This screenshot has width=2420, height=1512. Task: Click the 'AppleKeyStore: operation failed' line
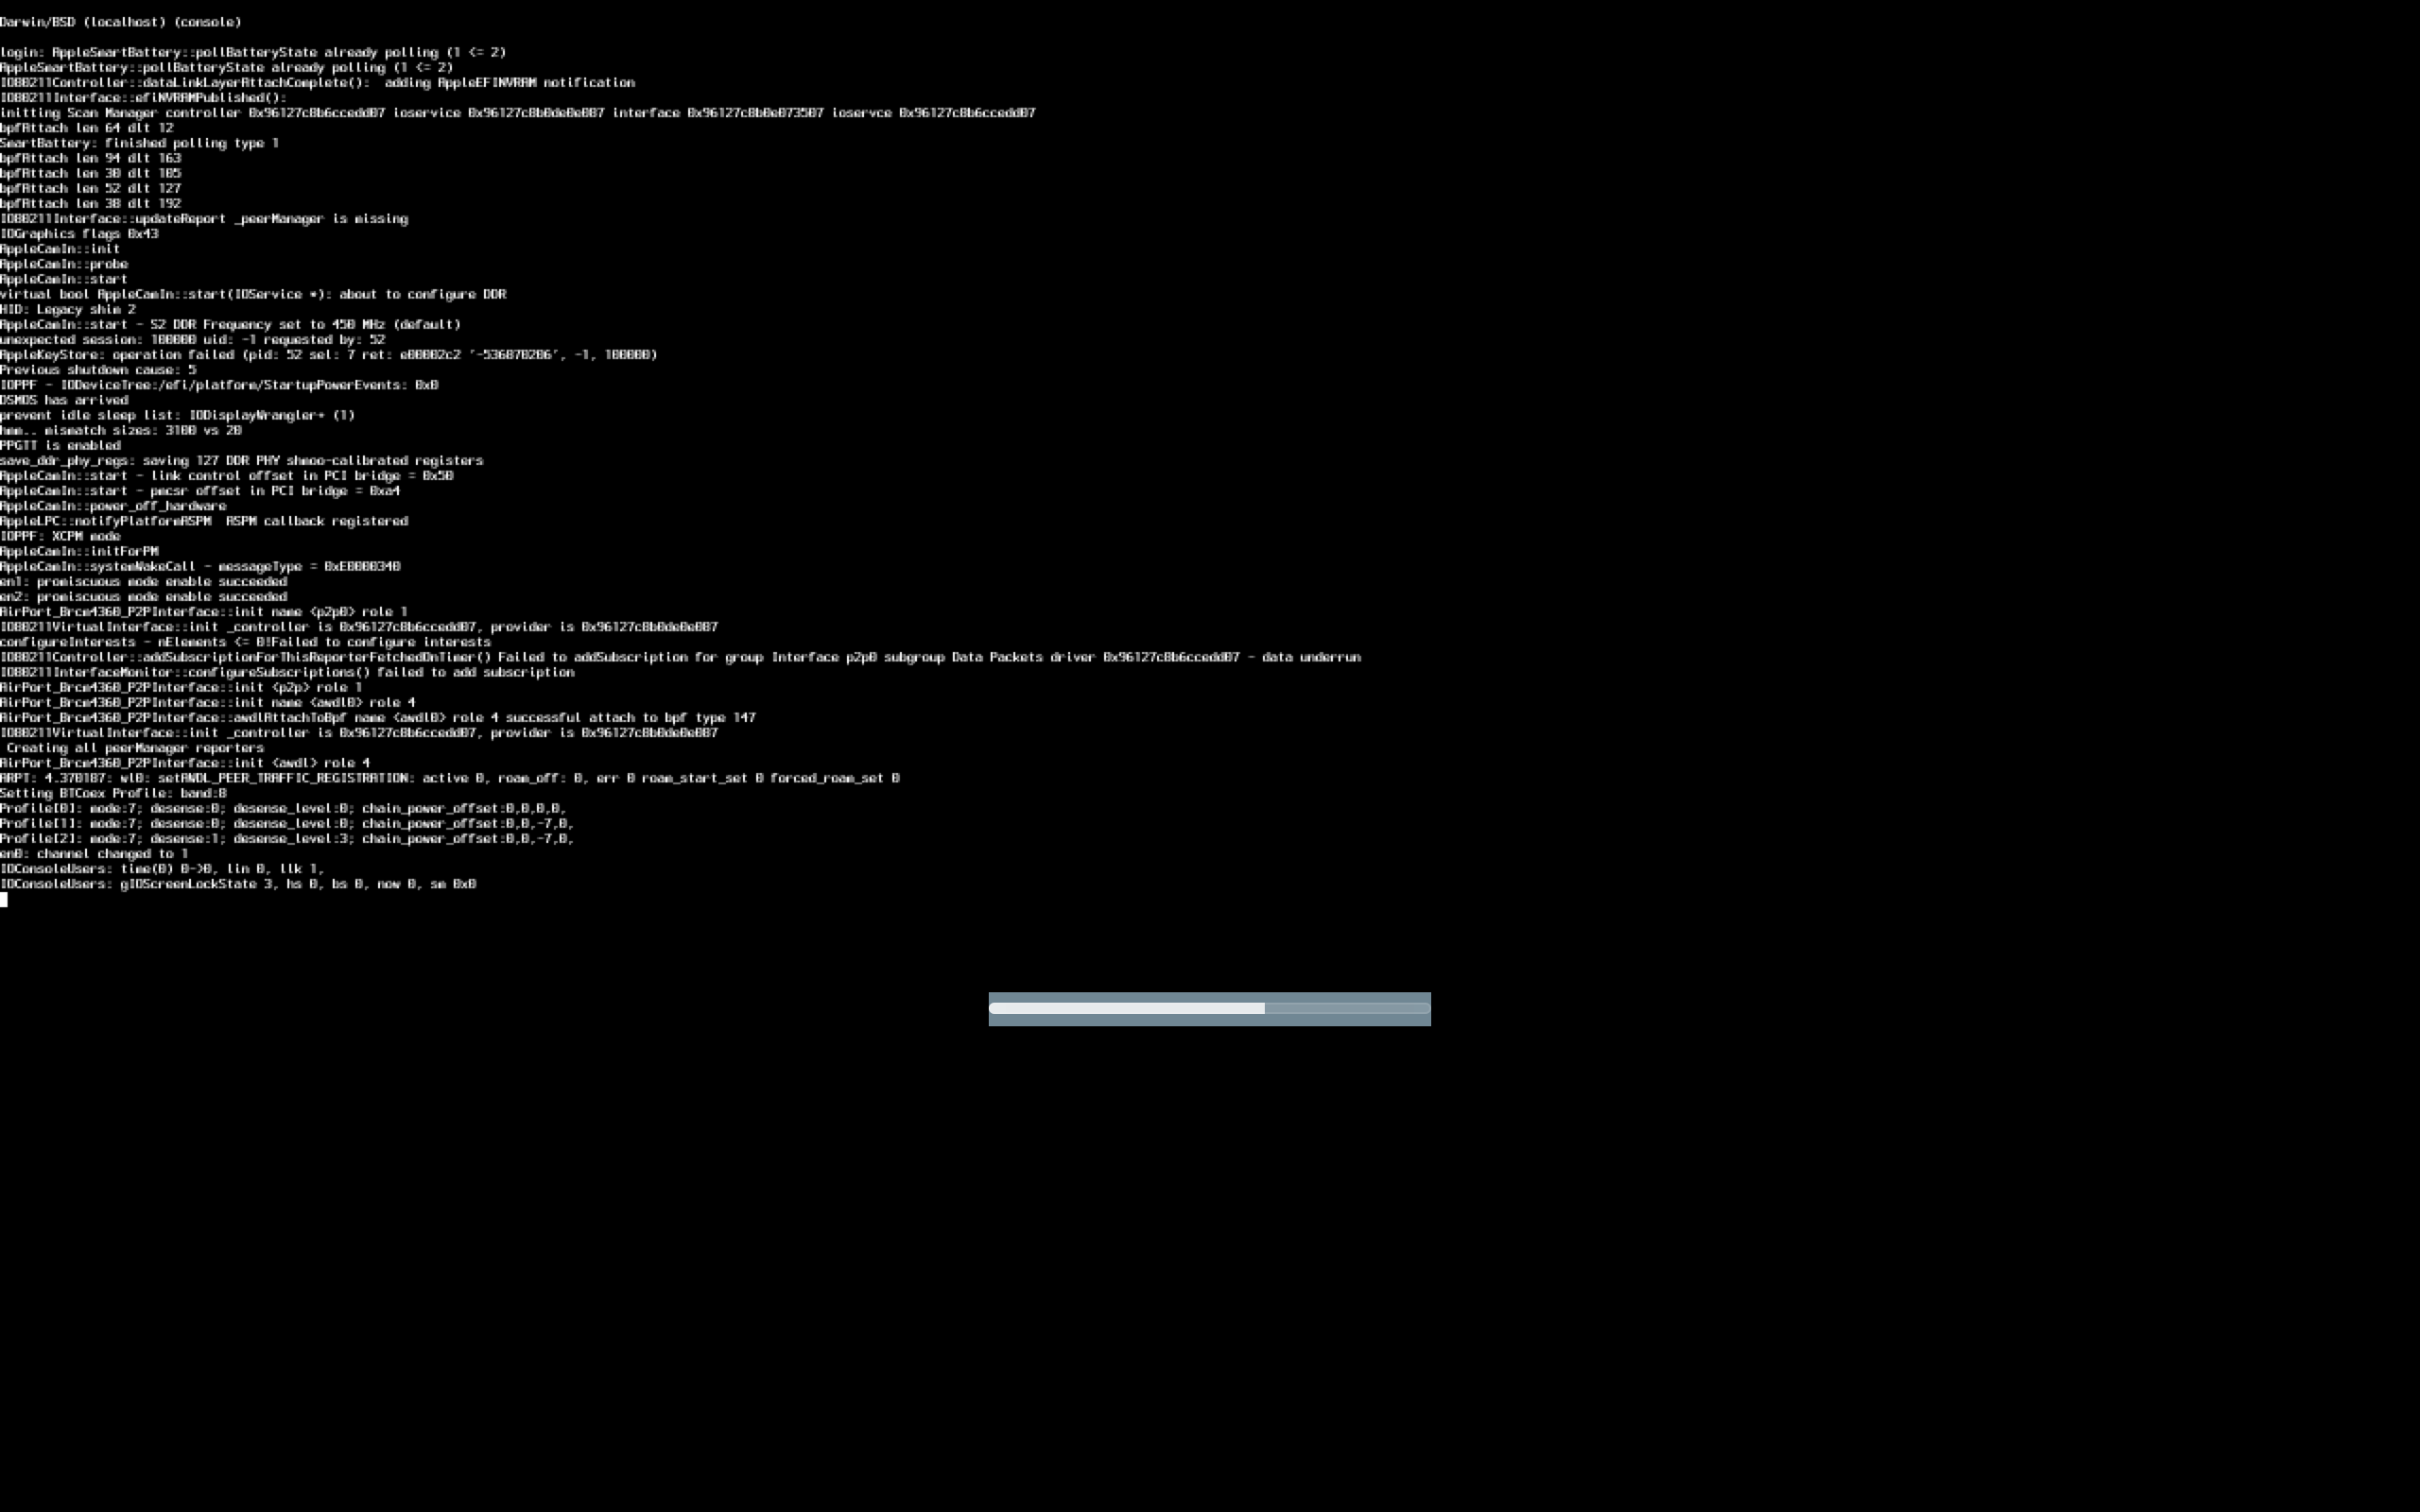coord(328,355)
